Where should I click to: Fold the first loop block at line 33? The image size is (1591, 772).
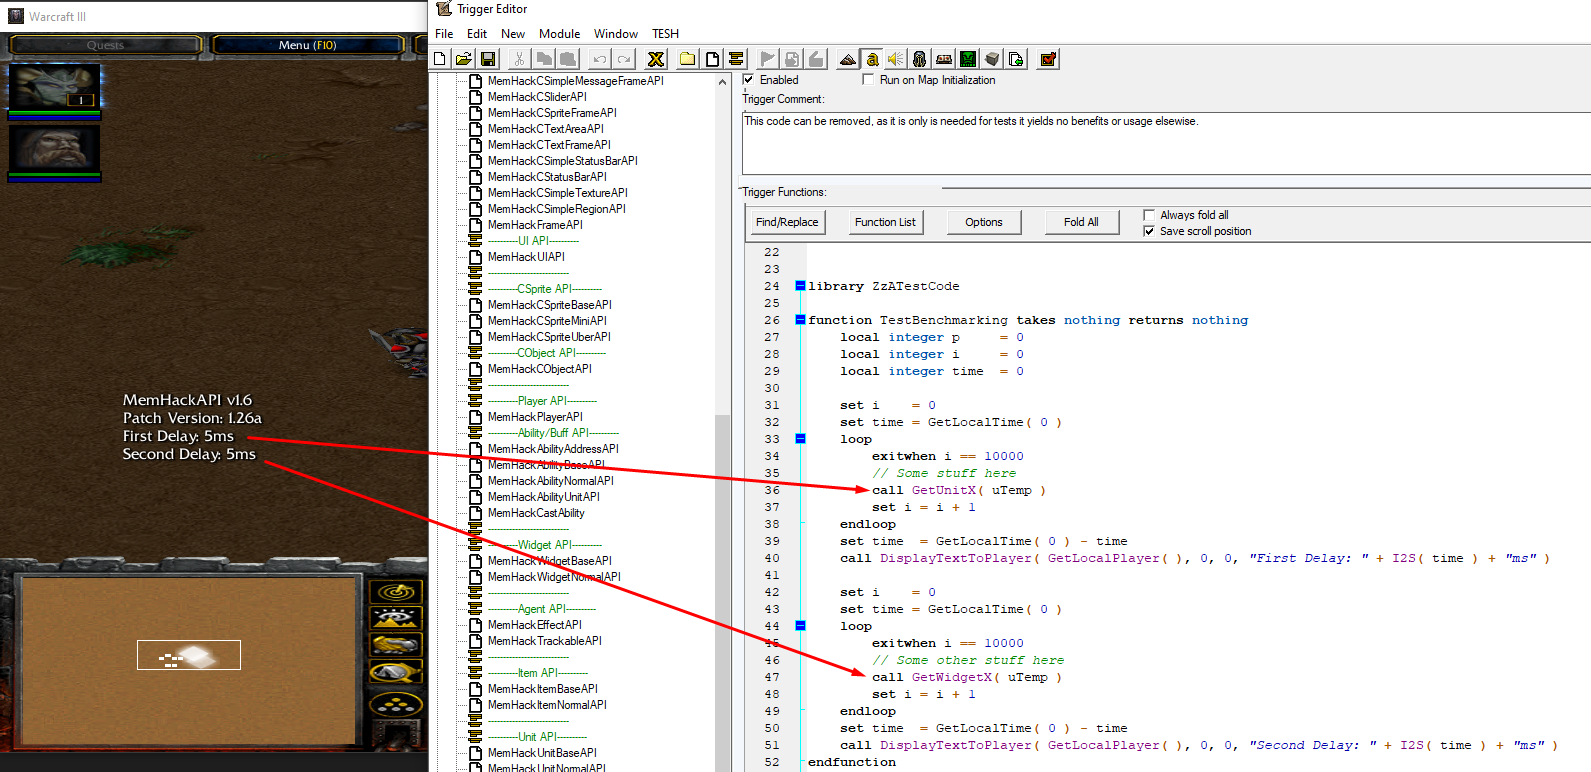point(800,439)
